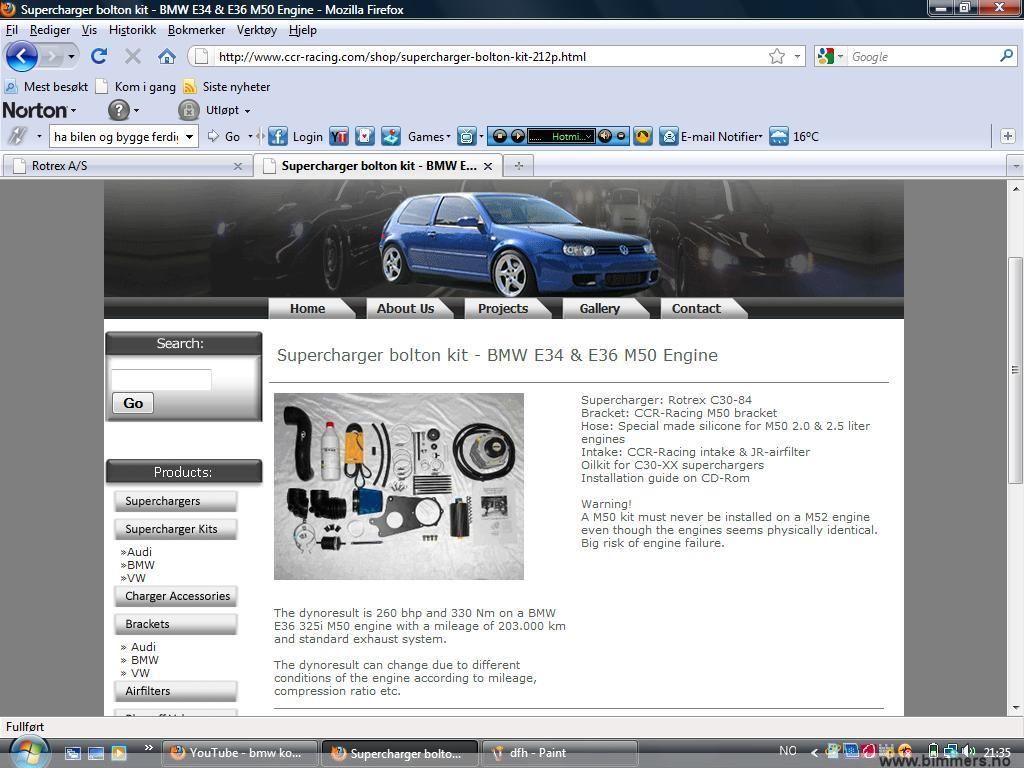The height and width of the screenshot is (768, 1024).
Task: Click the search magnifier in the Google box
Action: click(1006, 56)
